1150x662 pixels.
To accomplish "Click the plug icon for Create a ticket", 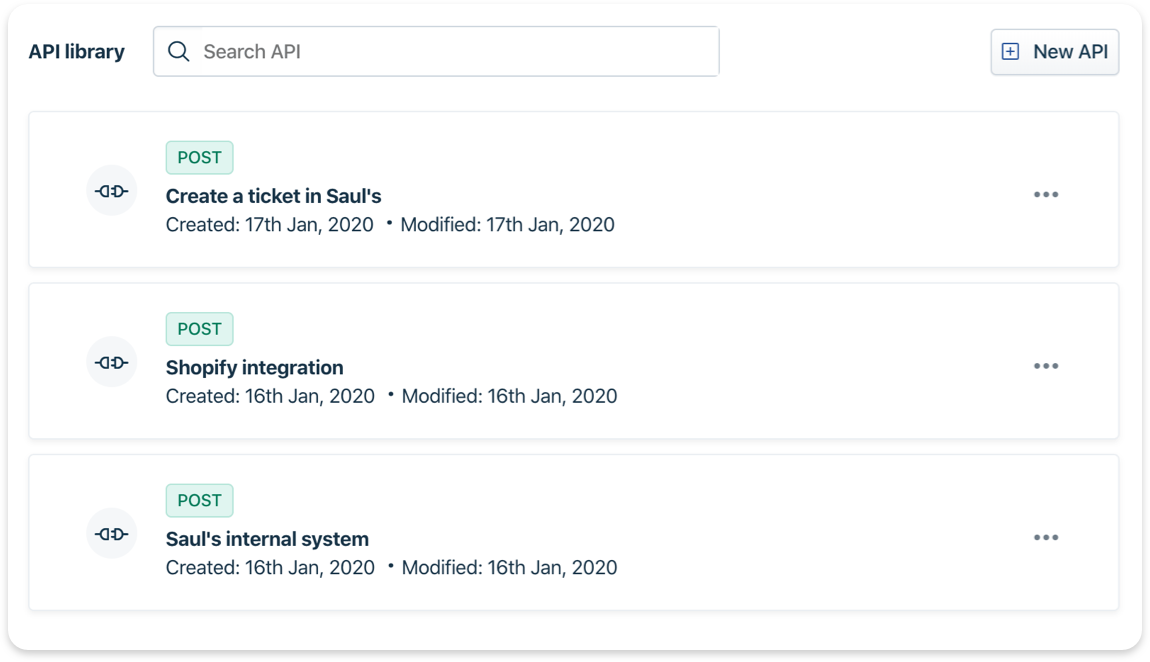I will 111,191.
